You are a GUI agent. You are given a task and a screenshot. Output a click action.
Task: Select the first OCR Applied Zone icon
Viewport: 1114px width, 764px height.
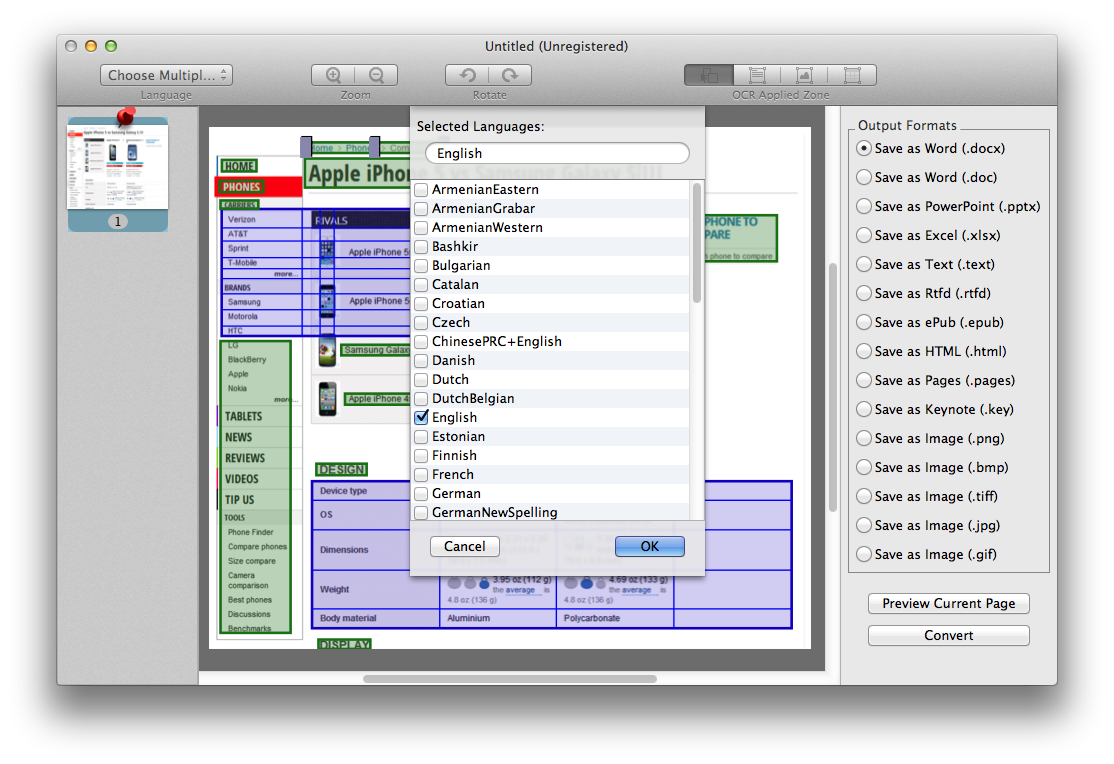click(x=709, y=75)
